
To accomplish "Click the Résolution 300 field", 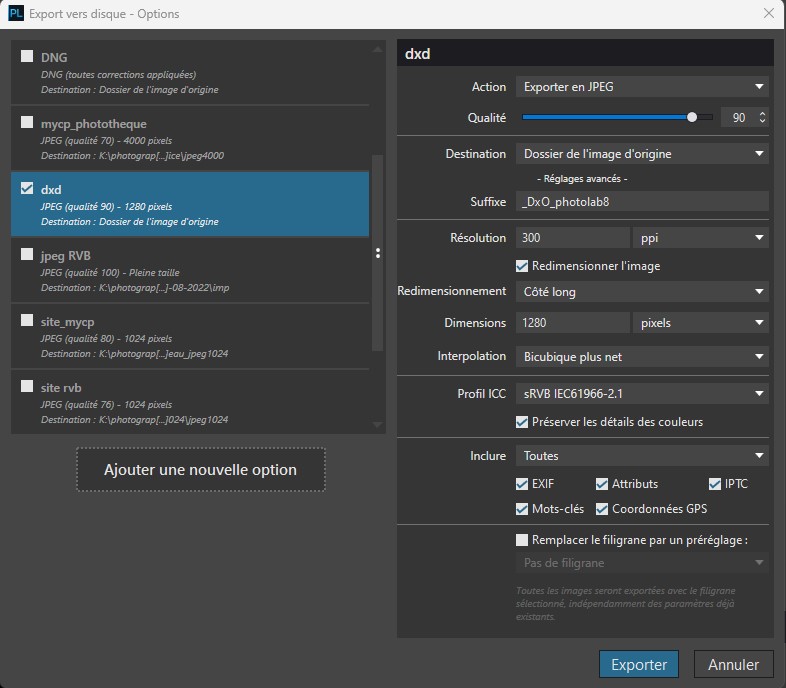I will (572, 238).
